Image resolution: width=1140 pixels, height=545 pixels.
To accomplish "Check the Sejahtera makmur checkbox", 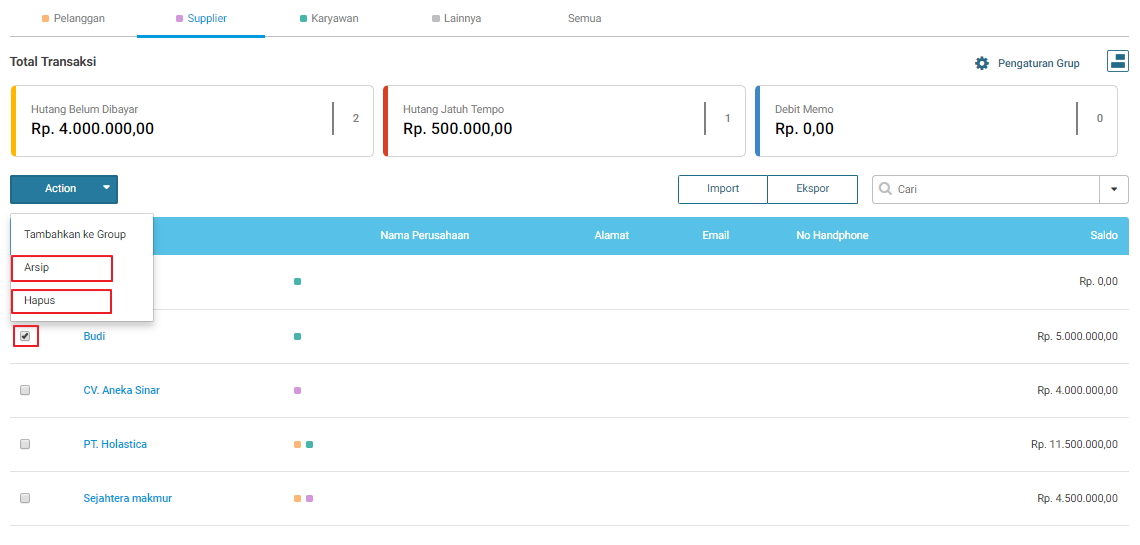I will tap(25, 498).
